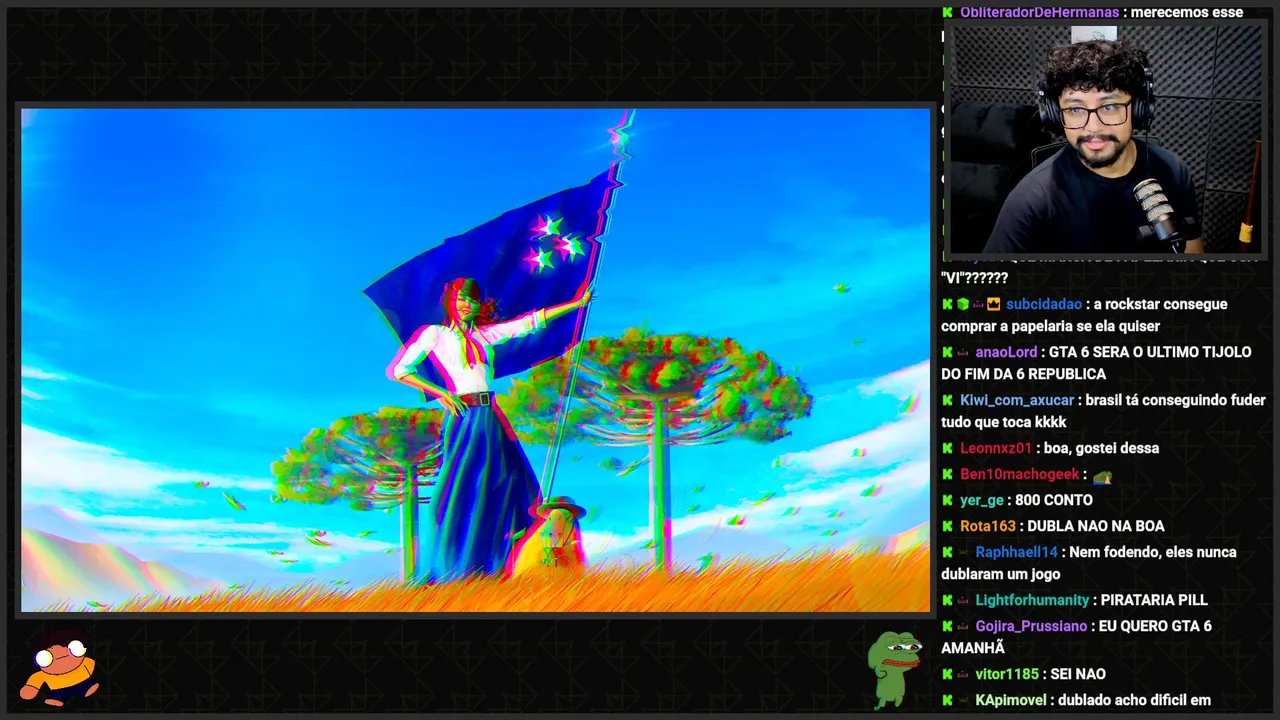Open the anaoLord chat username
The width and height of the screenshot is (1280, 720).
click(x=1006, y=352)
